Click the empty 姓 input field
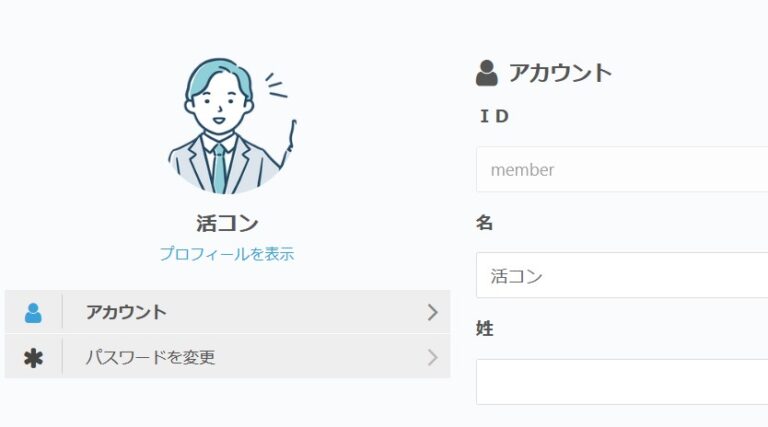The image size is (768, 427). pos(622,381)
